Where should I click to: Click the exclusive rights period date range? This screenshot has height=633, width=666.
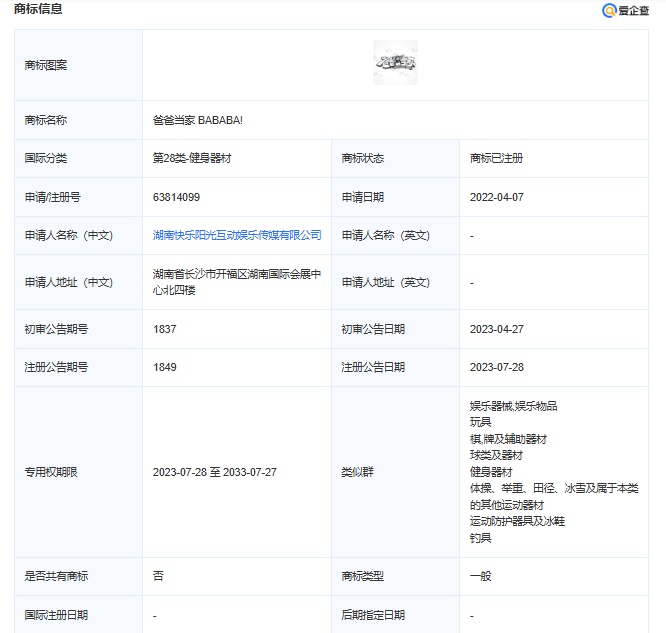coord(214,472)
